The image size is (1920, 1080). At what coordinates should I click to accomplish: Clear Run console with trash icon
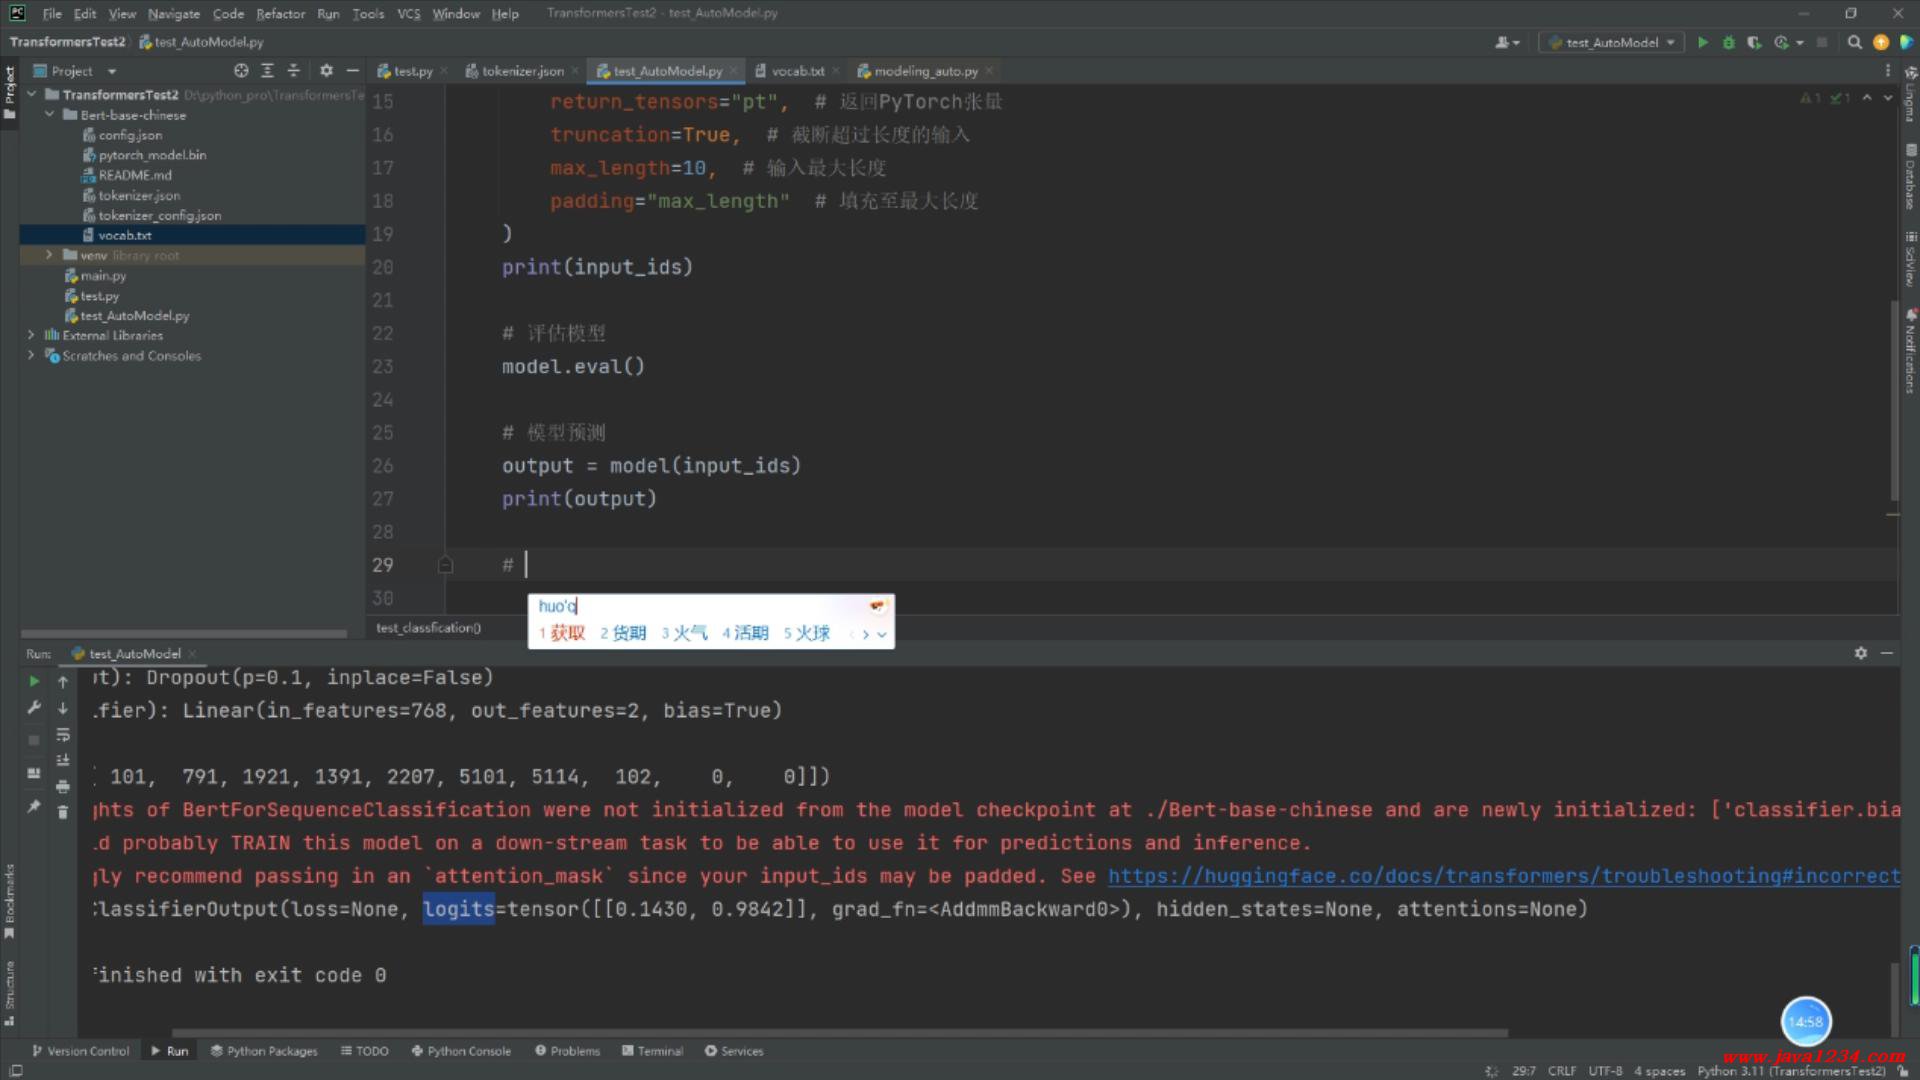pyautogui.click(x=63, y=812)
